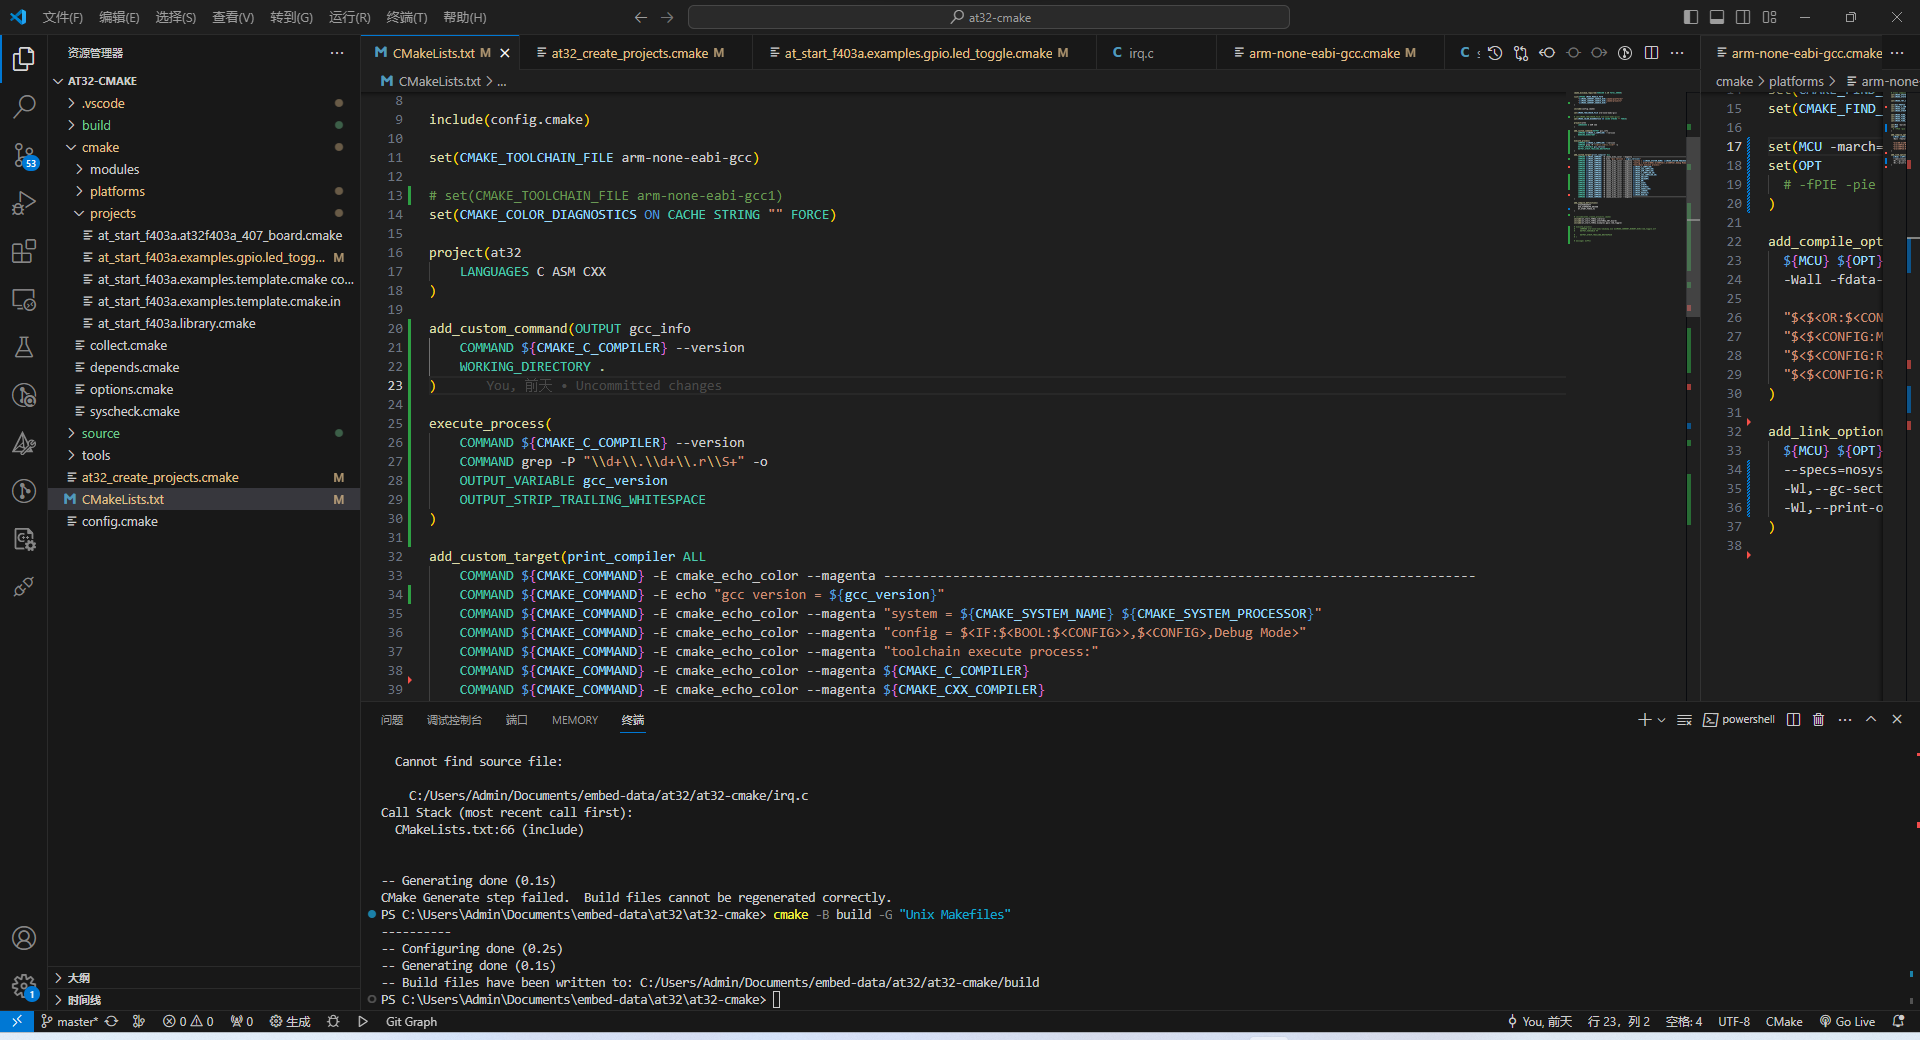Viewport: 1920px width, 1040px height.
Task: Open the 终端(T) menu
Action: tap(407, 17)
